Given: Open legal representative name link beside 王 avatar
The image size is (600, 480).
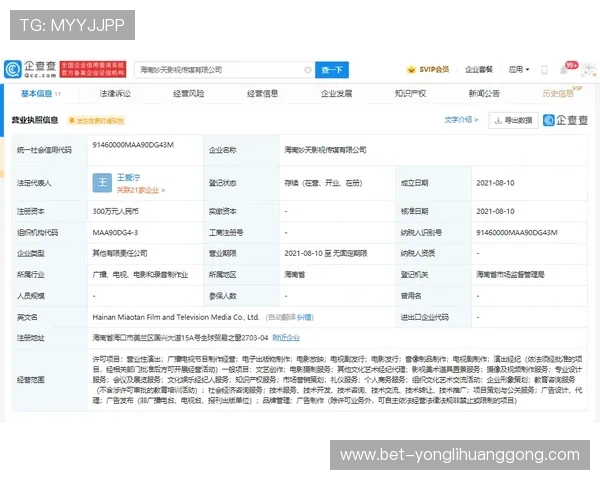Looking at the screenshot, I should point(128,178).
